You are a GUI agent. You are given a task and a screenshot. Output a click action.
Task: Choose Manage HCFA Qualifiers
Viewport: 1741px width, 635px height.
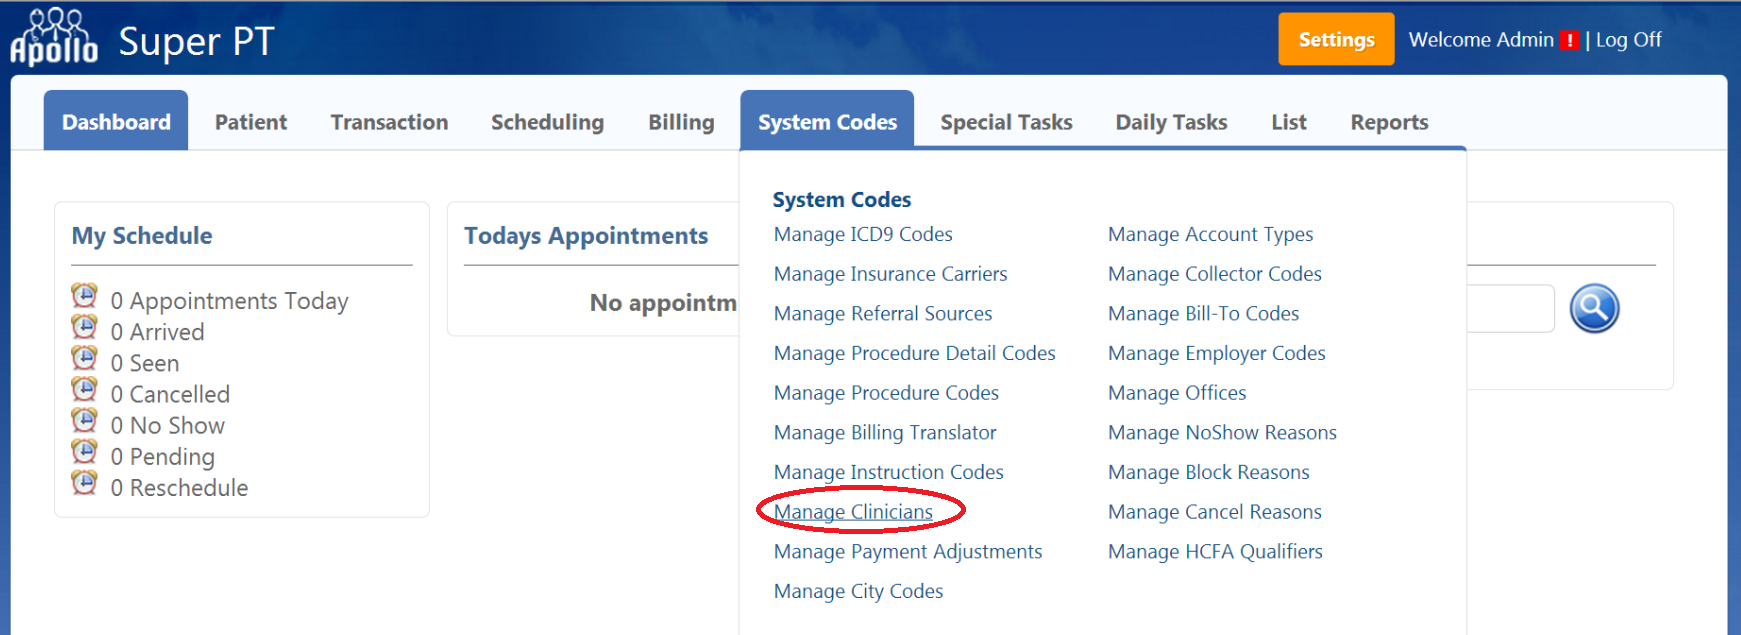(1215, 552)
